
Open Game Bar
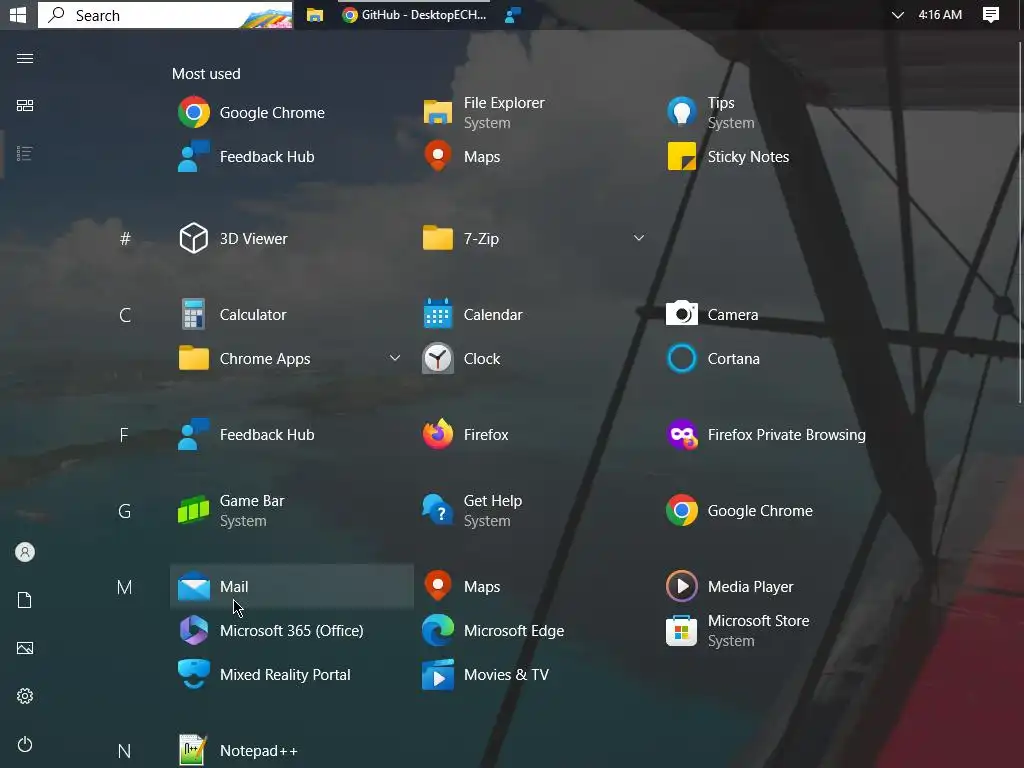tap(291, 511)
